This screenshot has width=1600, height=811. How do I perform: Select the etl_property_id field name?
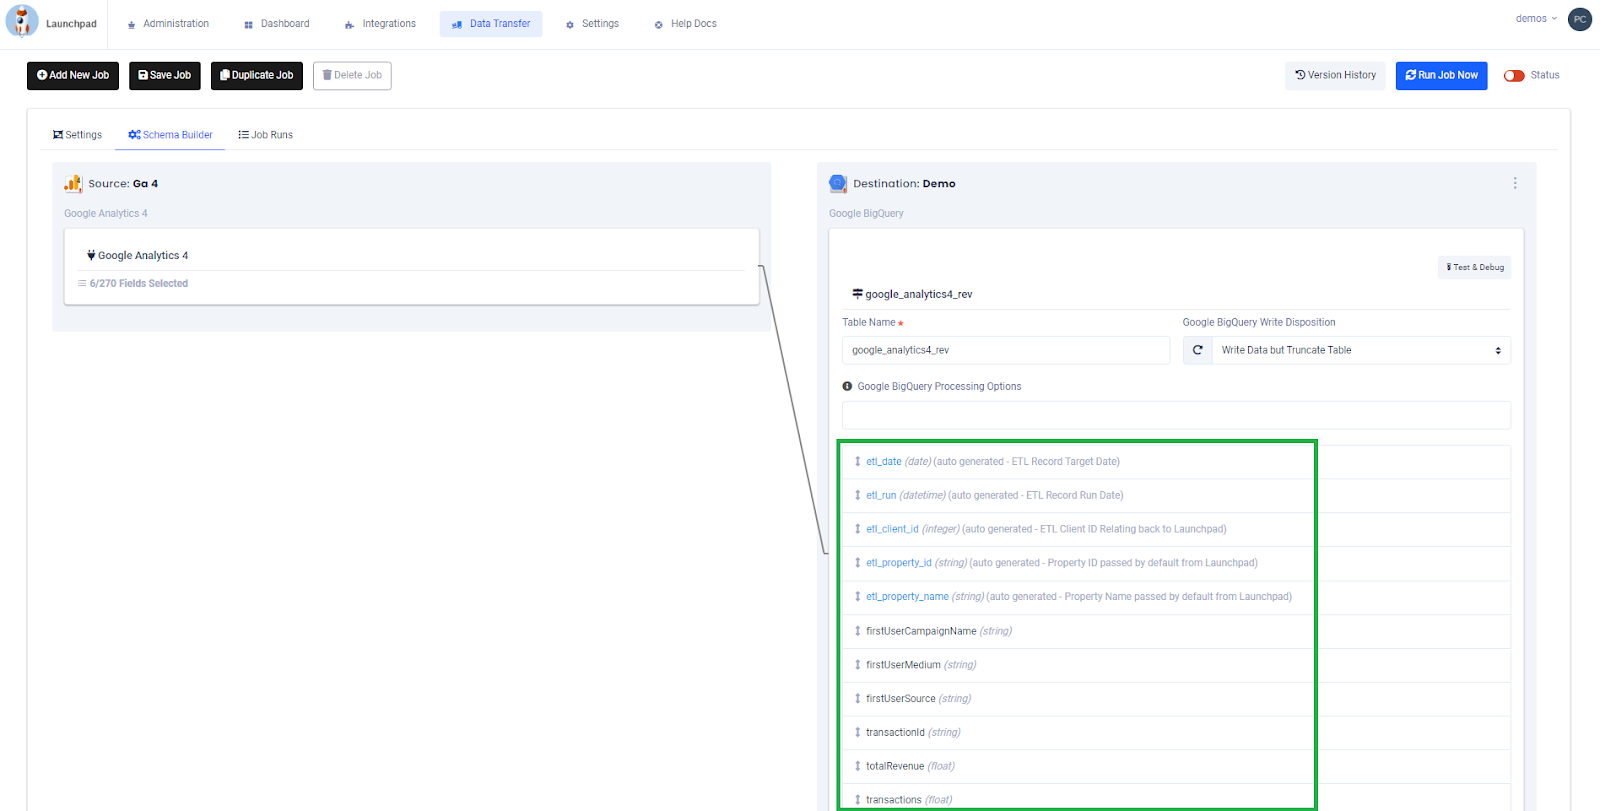click(899, 564)
